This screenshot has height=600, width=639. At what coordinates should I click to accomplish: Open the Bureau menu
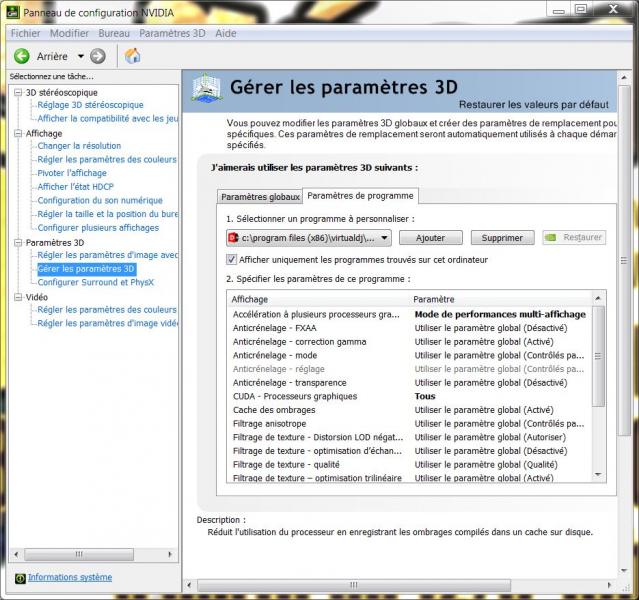coord(114,33)
